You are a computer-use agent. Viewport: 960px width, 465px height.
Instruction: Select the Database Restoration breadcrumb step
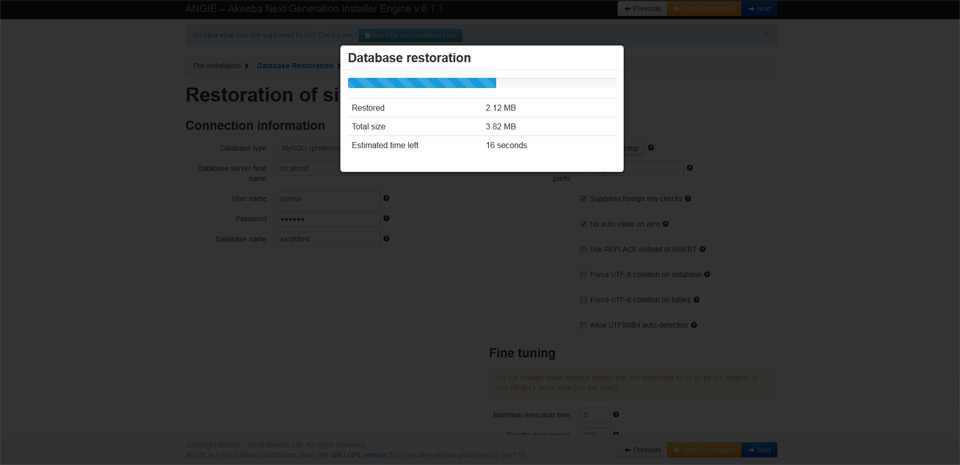[x=295, y=65]
